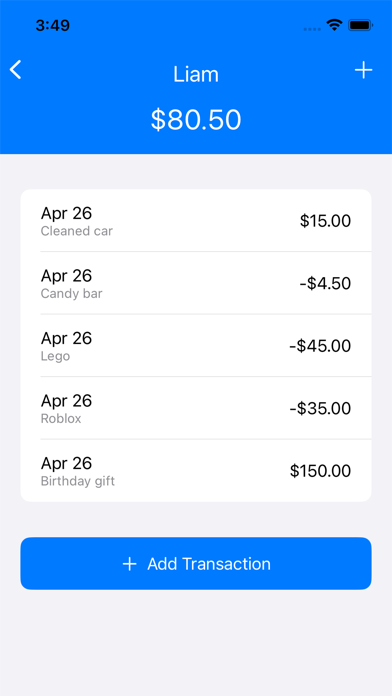Tap the back chevron icon
Screen dimensions: 392x696
tap(16, 70)
